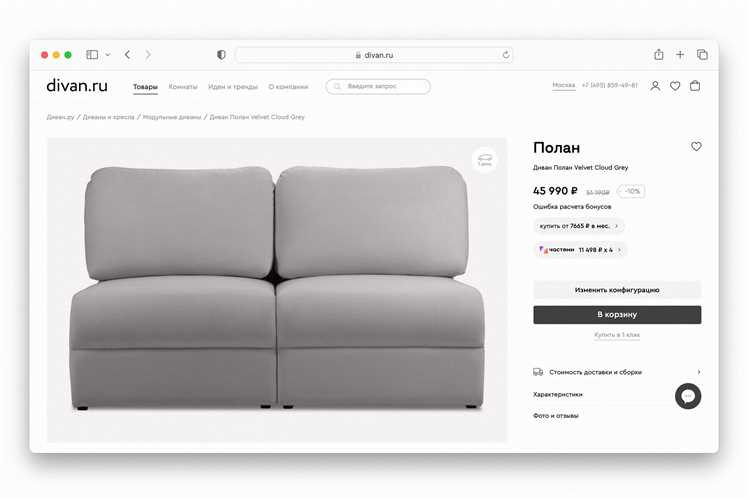Screen dimensions: 750x500
Task: Click Изменить конфигурацию button
Action: [x=617, y=290]
